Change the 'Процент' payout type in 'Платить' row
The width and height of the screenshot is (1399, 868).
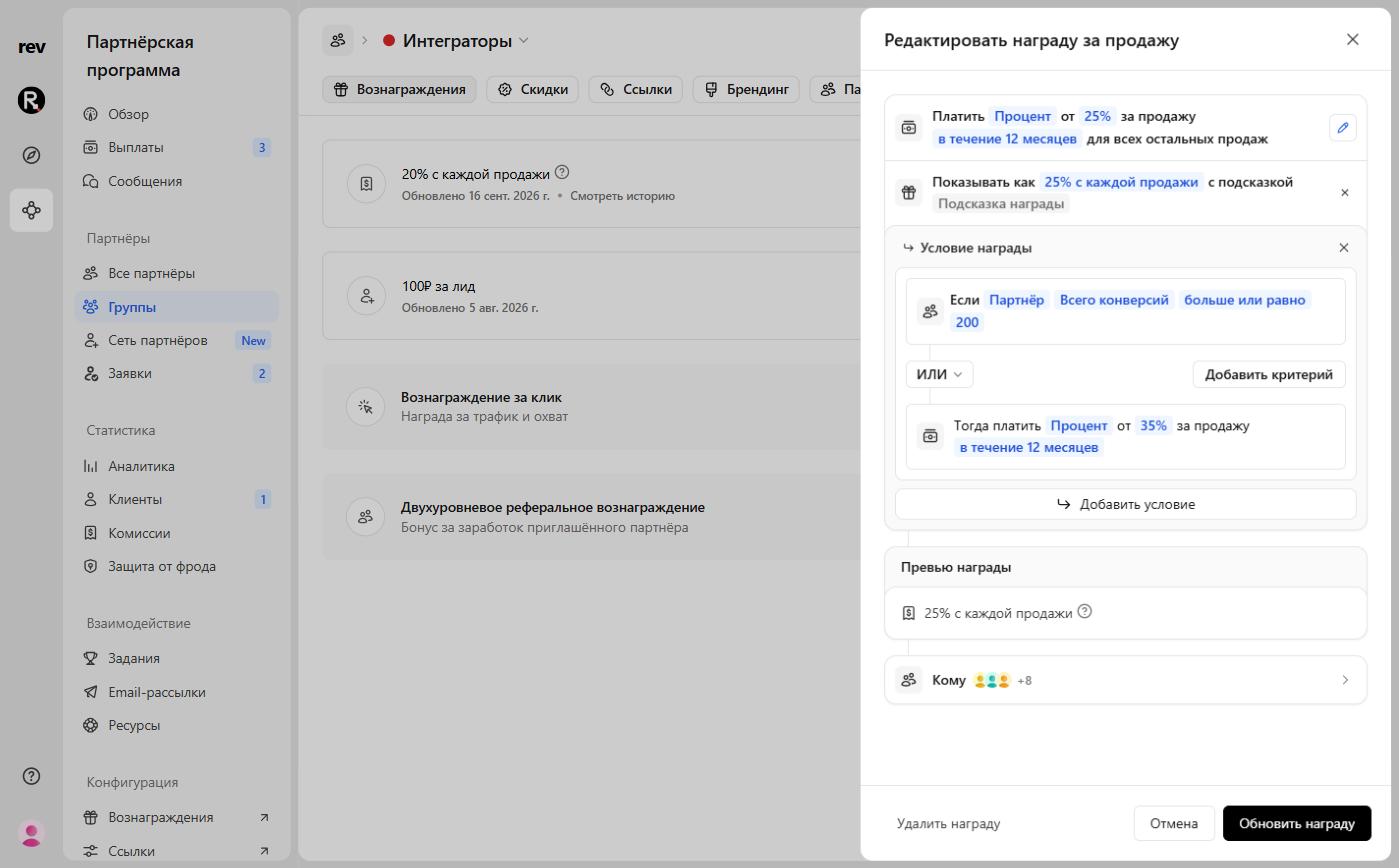pyautogui.click(x=1022, y=116)
